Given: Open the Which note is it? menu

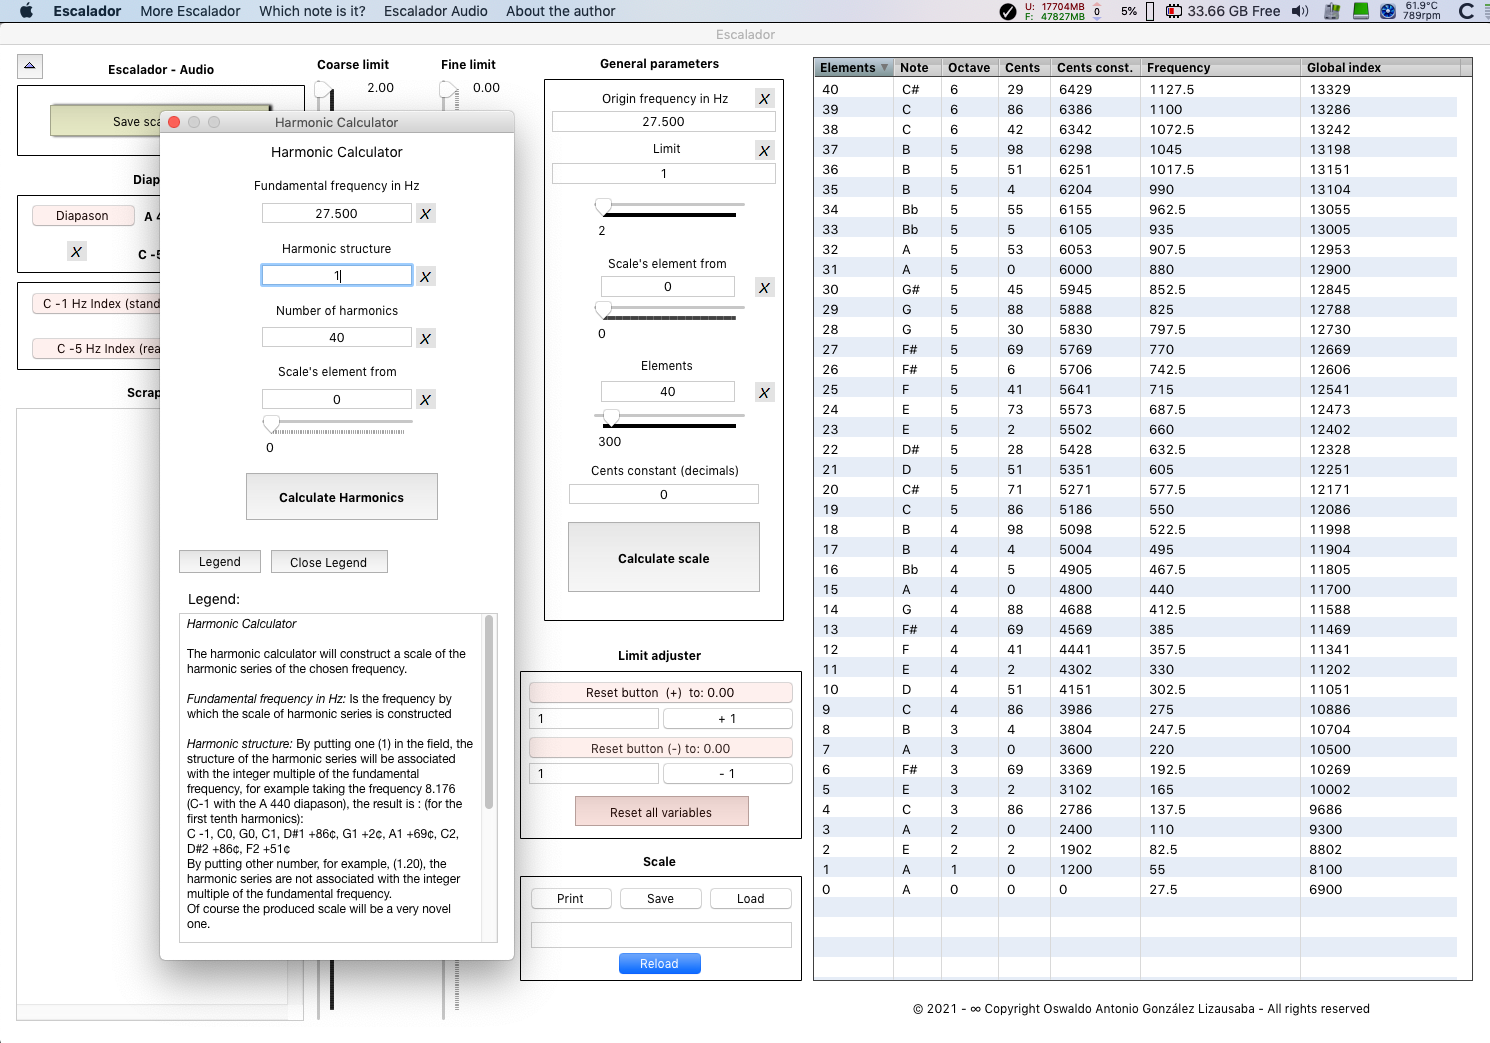Looking at the screenshot, I should point(312,11).
